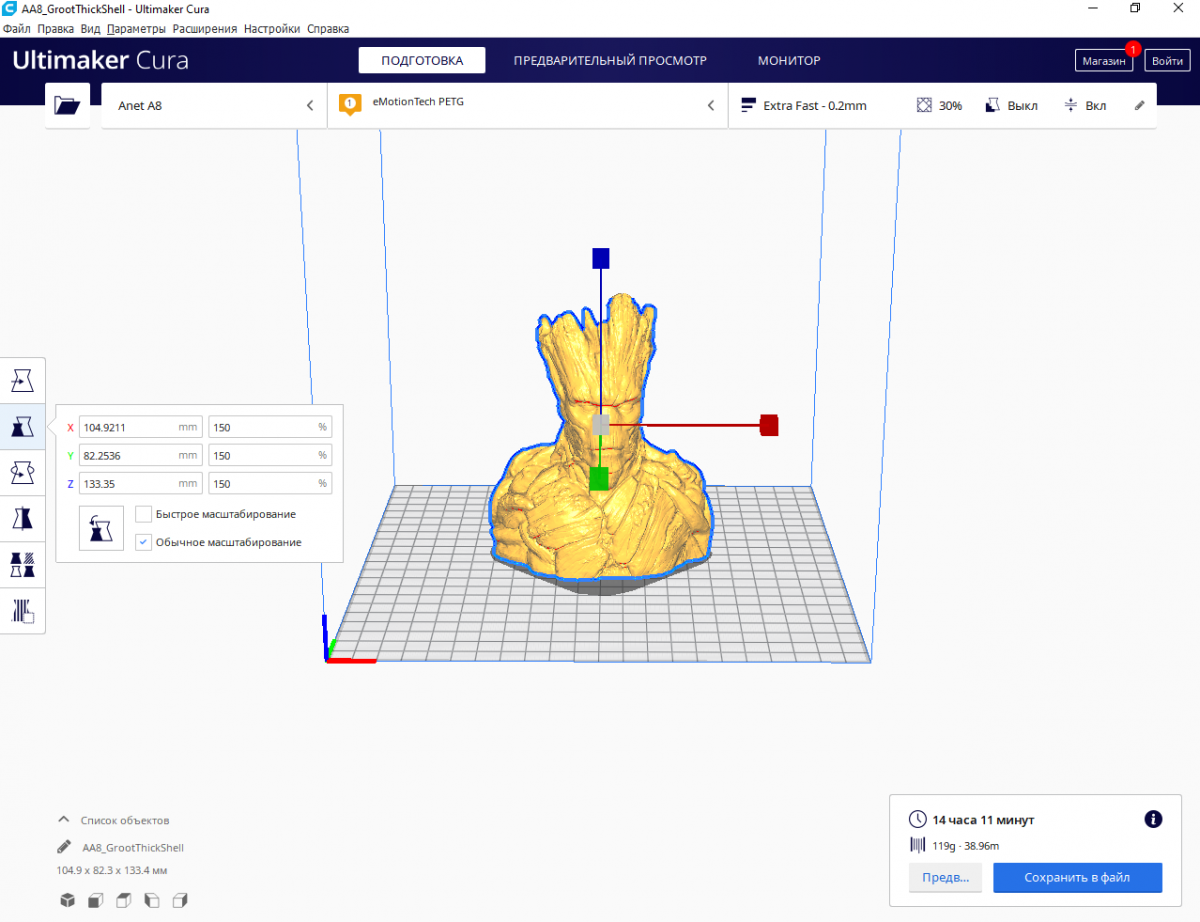Select the Mirror tool in left toolbar

[23, 518]
